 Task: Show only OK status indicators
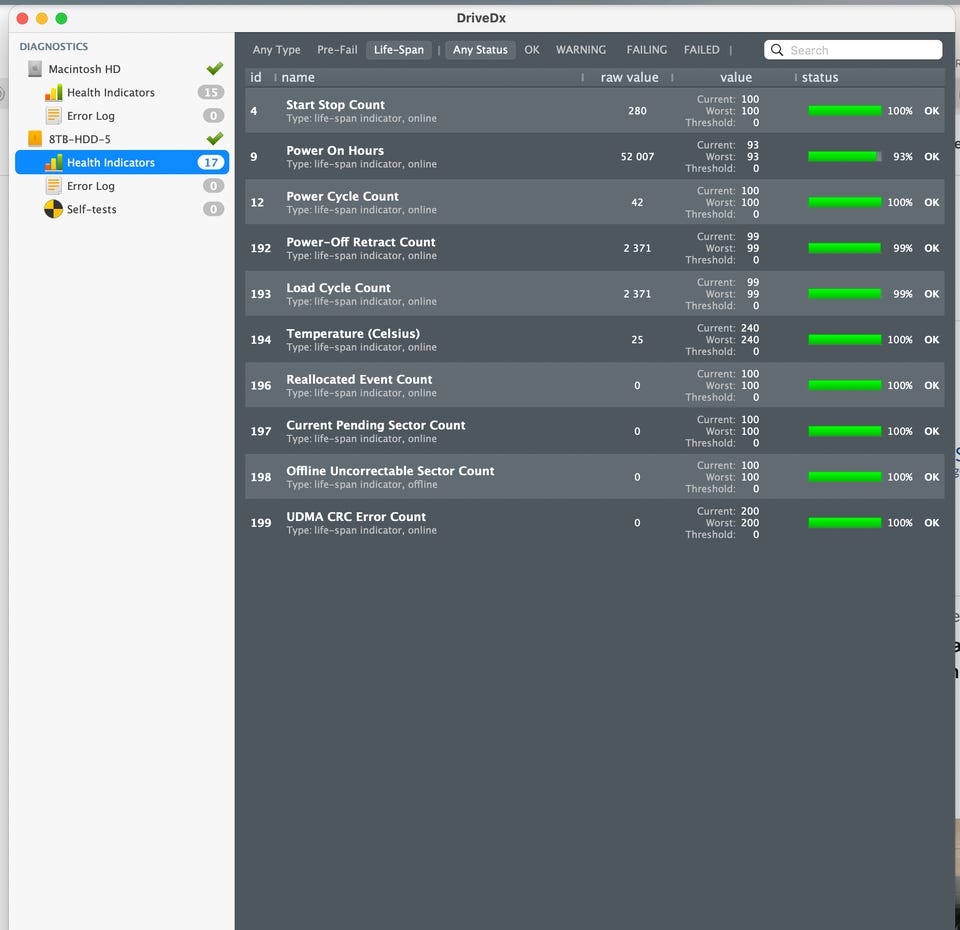pos(532,50)
